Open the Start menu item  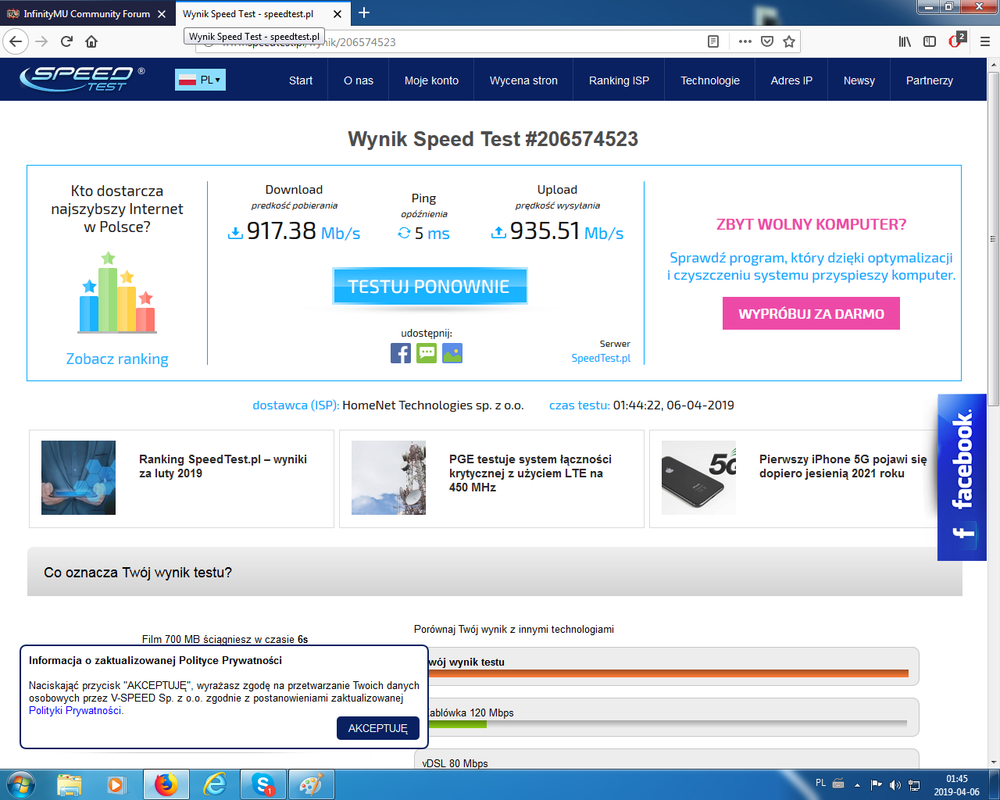tap(300, 80)
